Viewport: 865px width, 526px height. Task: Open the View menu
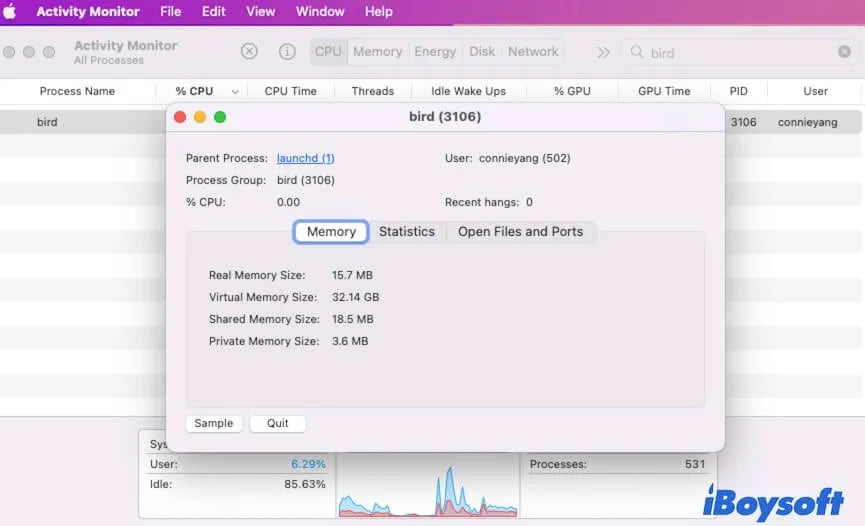[x=260, y=12]
